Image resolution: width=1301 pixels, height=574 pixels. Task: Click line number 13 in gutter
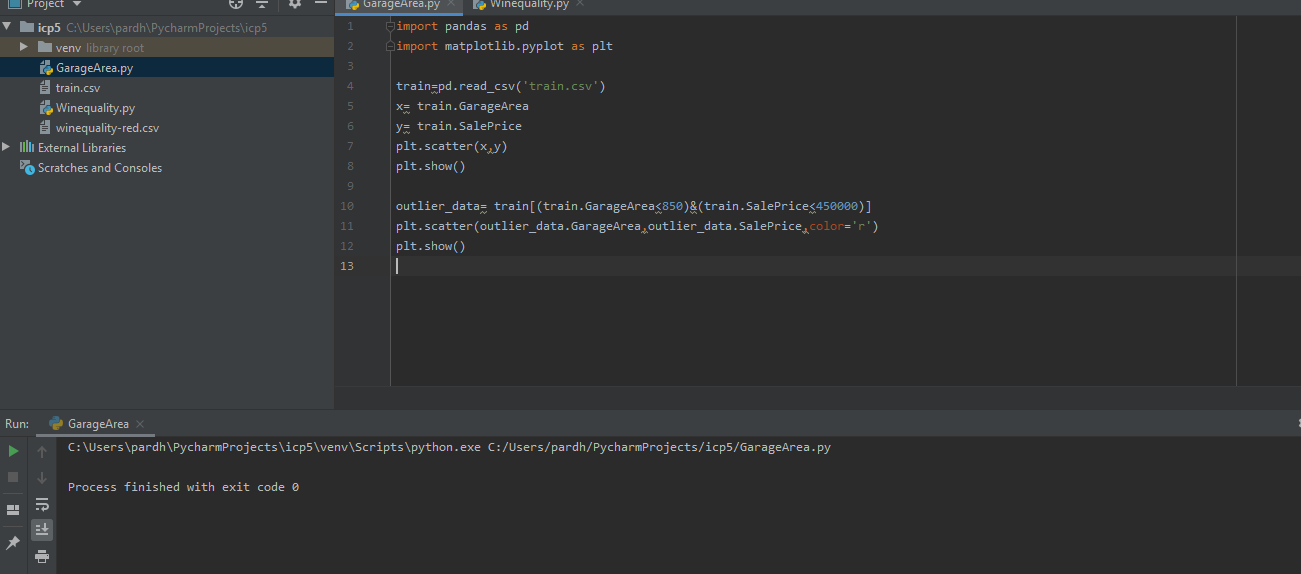(347, 266)
